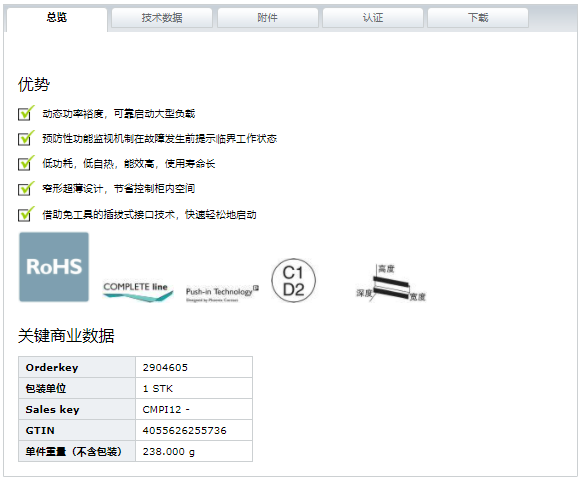Click the 关键商业数据 section heading
The width and height of the screenshot is (581, 480).
point(66,336)
